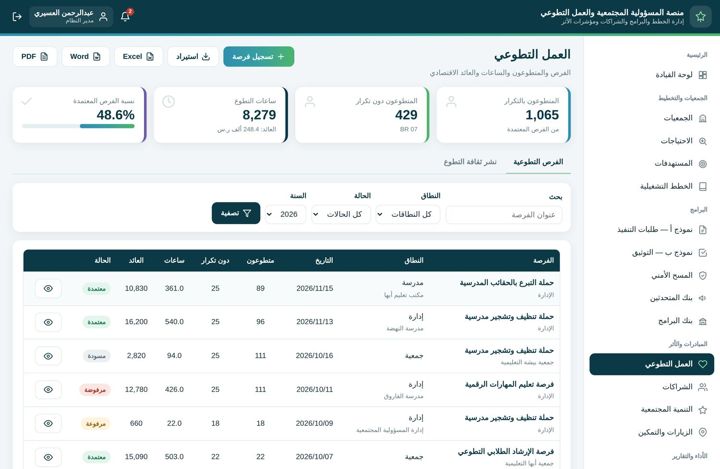Click date cell 2026/10/07
The image size is (720, 469).
315,457
